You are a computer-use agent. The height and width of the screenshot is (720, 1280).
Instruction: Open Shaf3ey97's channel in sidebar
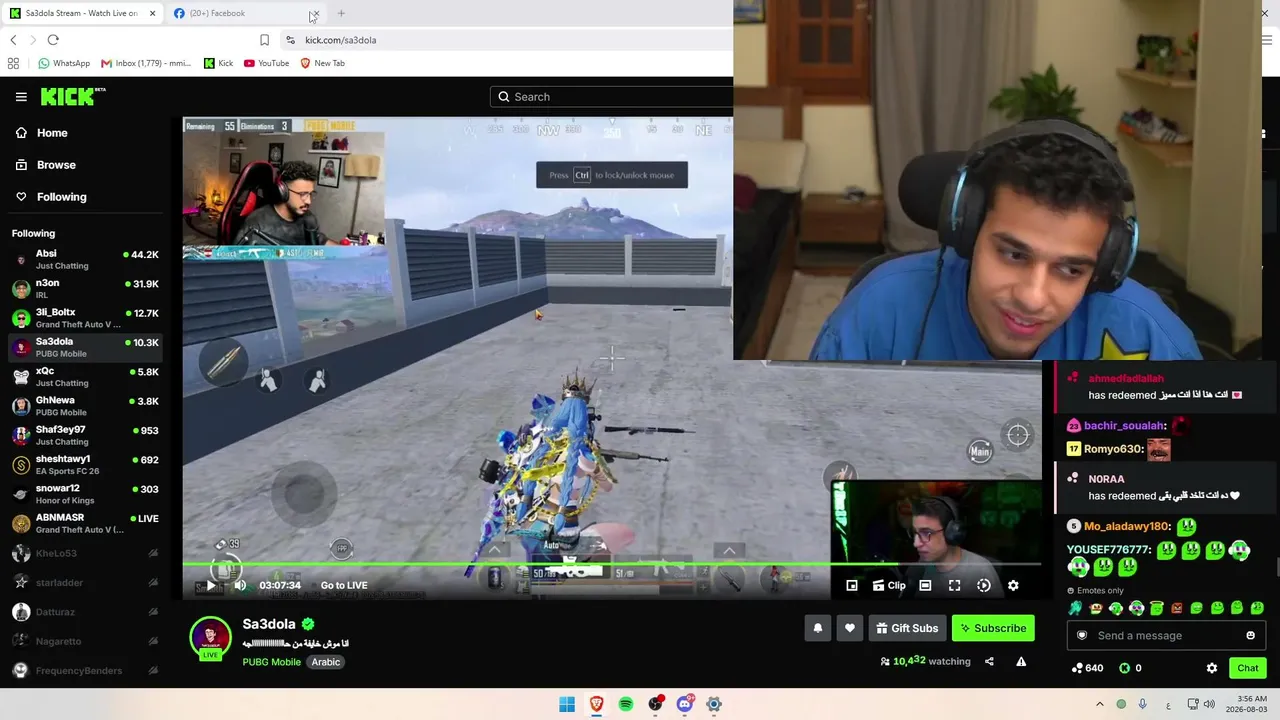coord(85,436)
